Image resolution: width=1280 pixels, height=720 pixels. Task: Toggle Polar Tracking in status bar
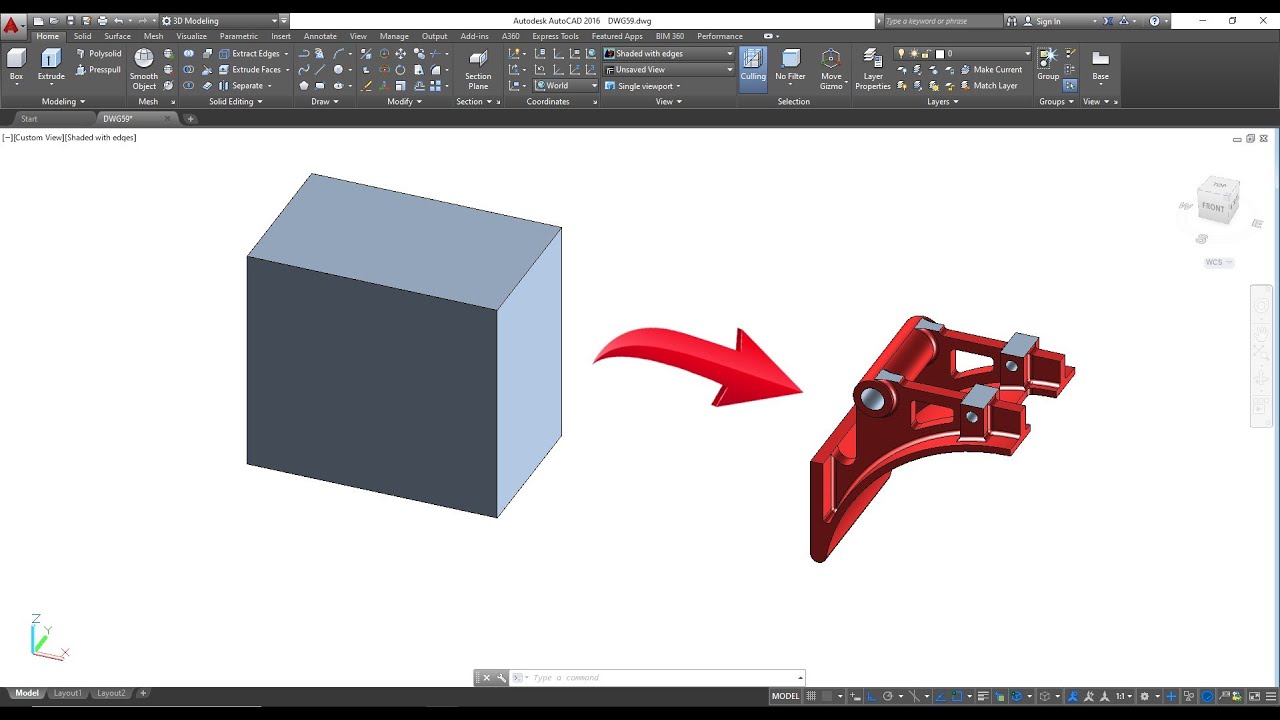point(887,696)
